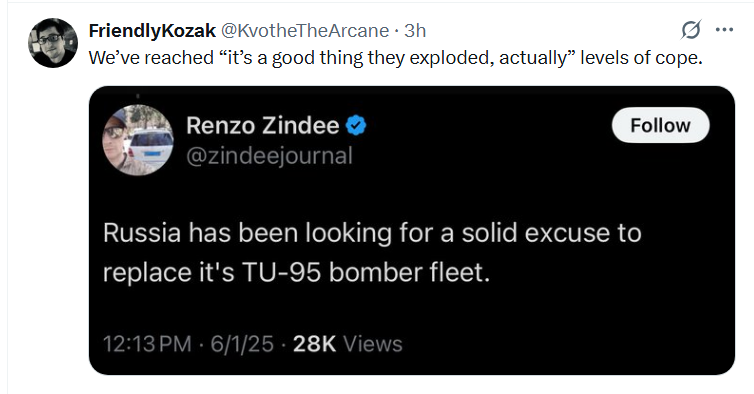The image size is (754, 394).
Task: Follow Renzo Zindee
Action: 660,126
